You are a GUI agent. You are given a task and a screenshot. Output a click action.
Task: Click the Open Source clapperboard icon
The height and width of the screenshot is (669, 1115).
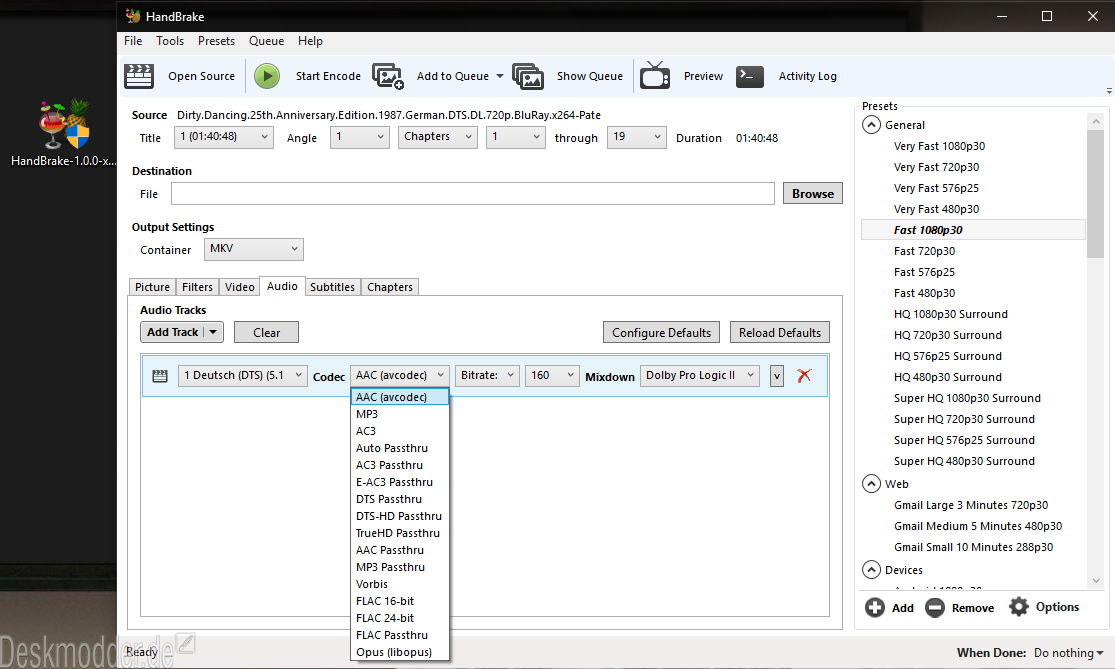coord(139,76)
